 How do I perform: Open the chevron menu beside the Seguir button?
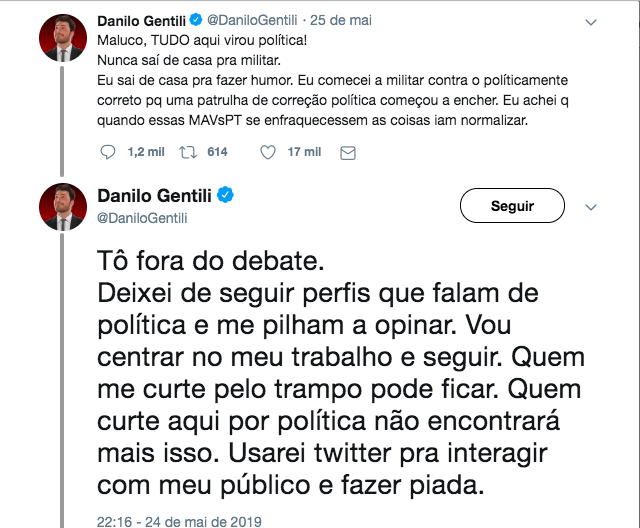[x=590, y=207]
